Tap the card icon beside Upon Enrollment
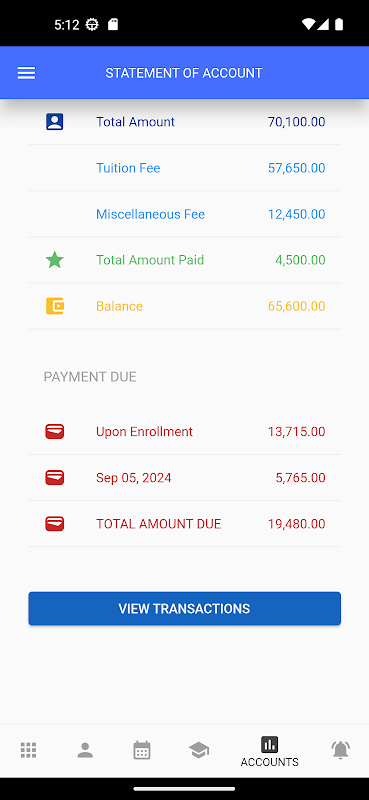This screenshot has width=369, height=800. pos(55,432)
